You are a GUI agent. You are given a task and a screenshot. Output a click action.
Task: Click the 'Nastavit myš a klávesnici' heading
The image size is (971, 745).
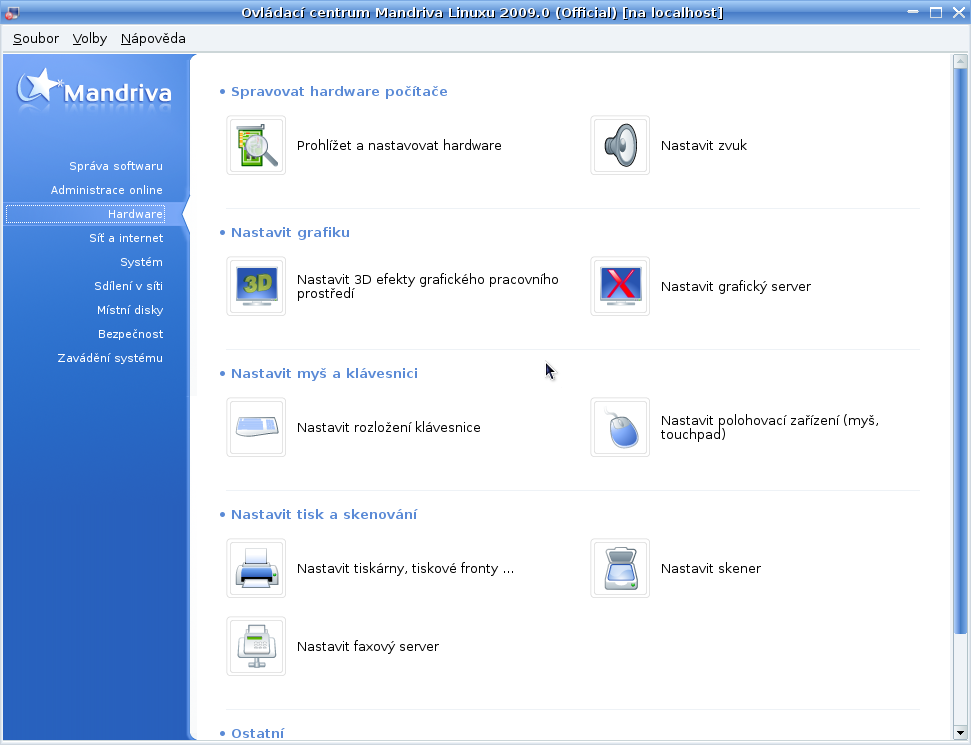pyautogui.click(x=324, y=373)
